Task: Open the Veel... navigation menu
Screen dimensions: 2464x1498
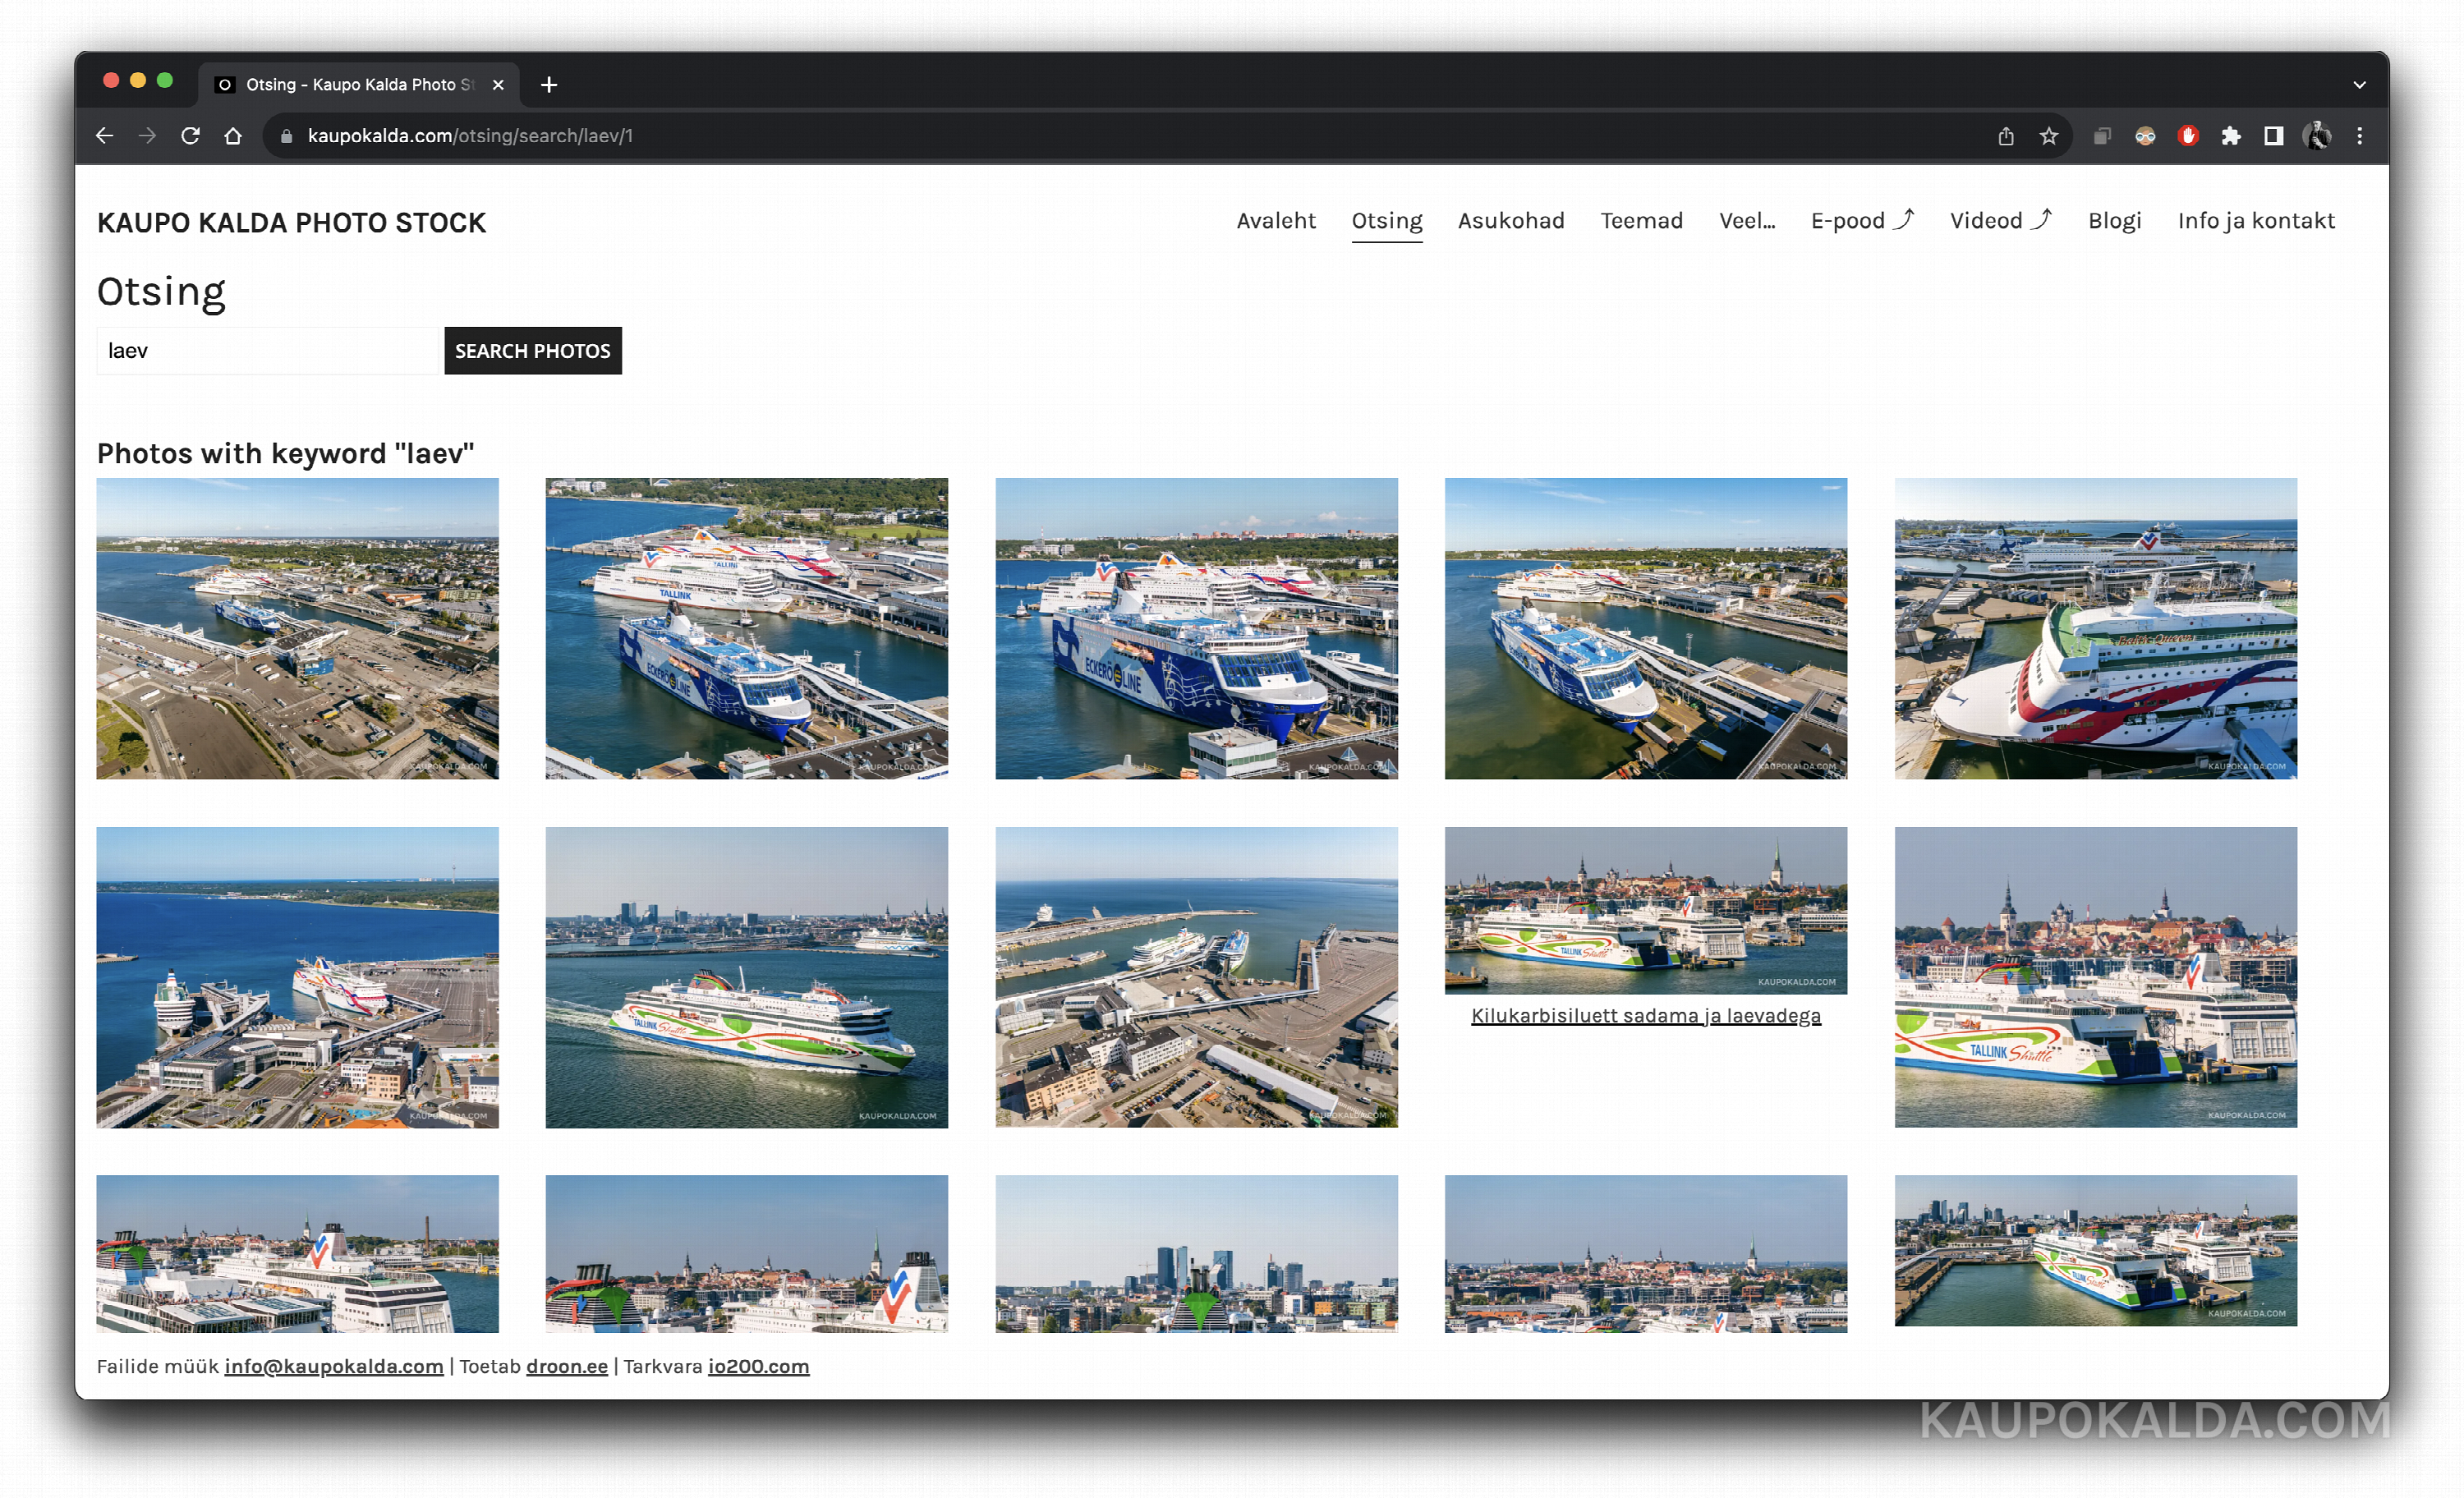Action: [1747, 221]
